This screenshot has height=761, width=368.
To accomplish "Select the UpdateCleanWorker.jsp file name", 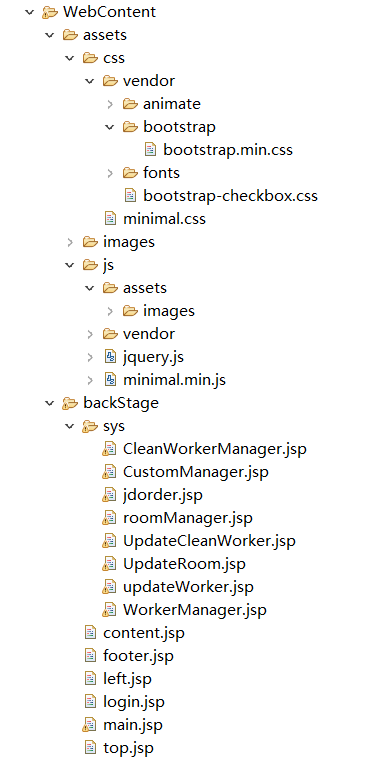I will [210, 541].
